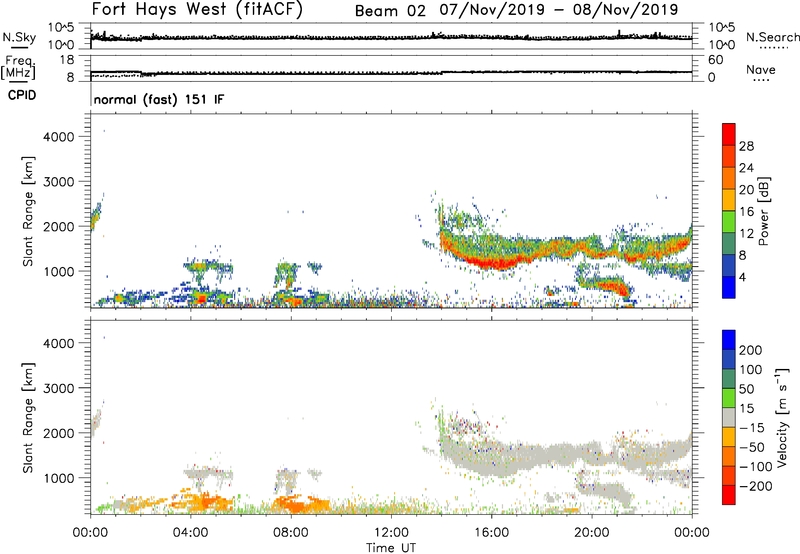This screenshot has height=554, width=800.
Task: Click the grey segment of the Velocity colorbar
Action: click(729, 417)
